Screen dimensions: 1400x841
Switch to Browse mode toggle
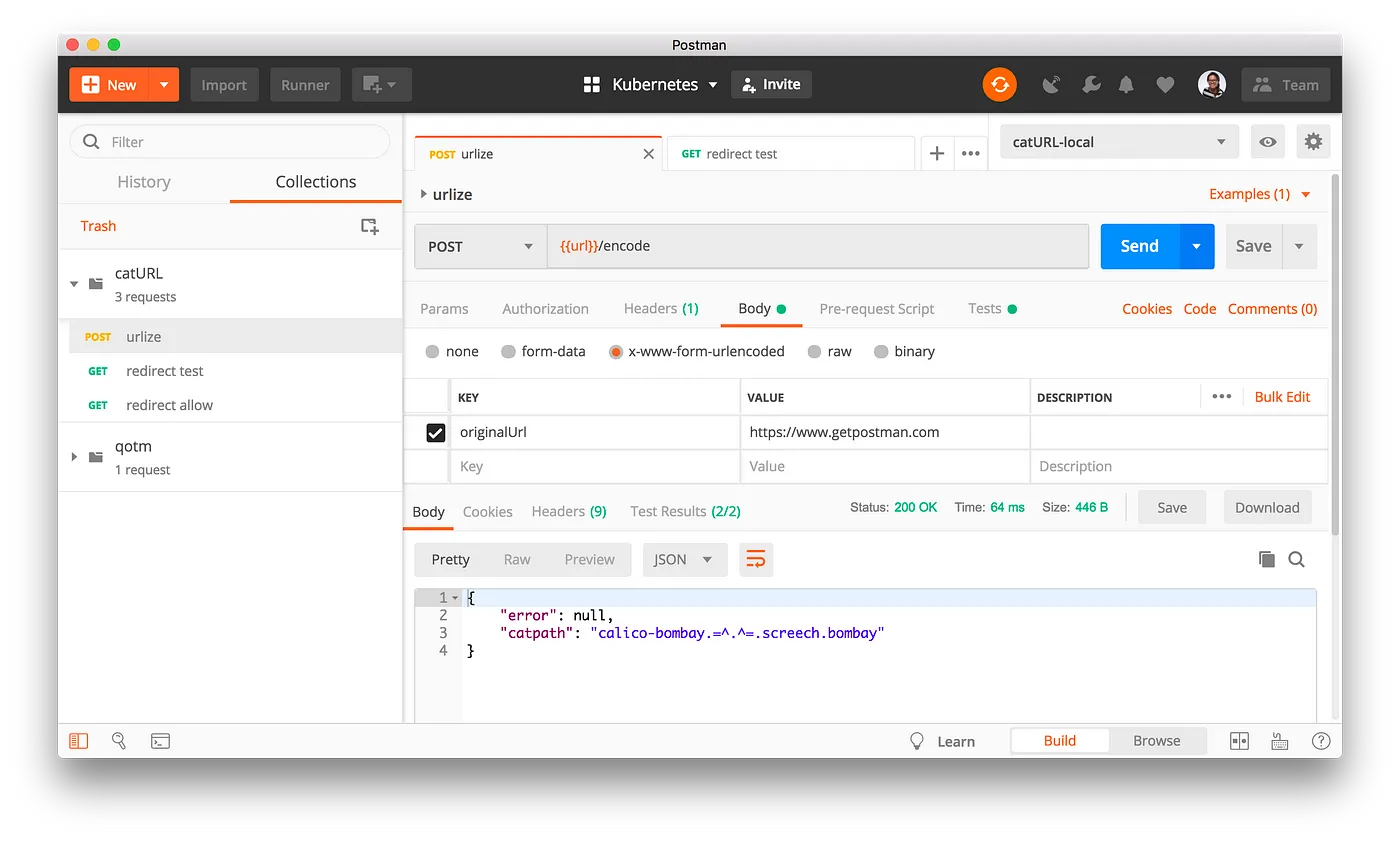coord(1156,741)
